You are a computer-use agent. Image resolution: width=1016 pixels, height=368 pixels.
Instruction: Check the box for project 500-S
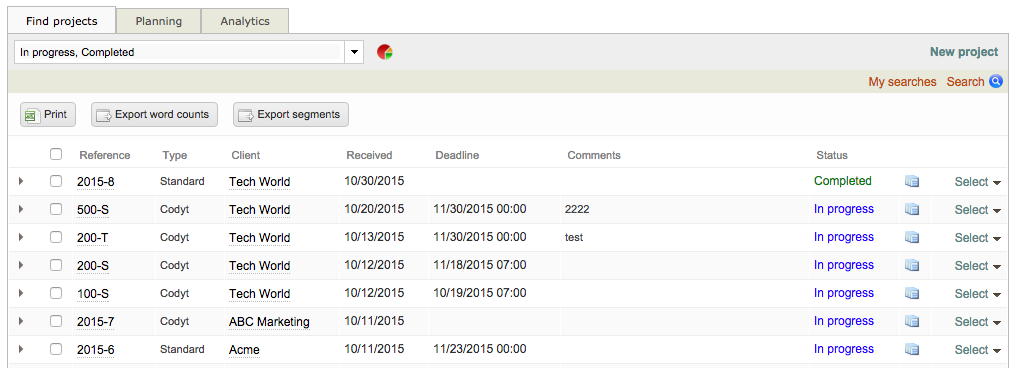56,209
